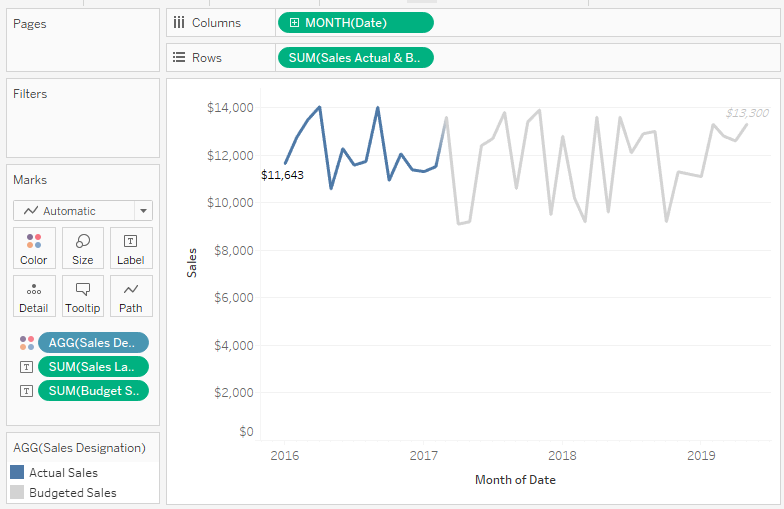This screenshot has height=509, width=784.
Task: Open the Automatic mark type dropdown
Action: tap(82, 211)
